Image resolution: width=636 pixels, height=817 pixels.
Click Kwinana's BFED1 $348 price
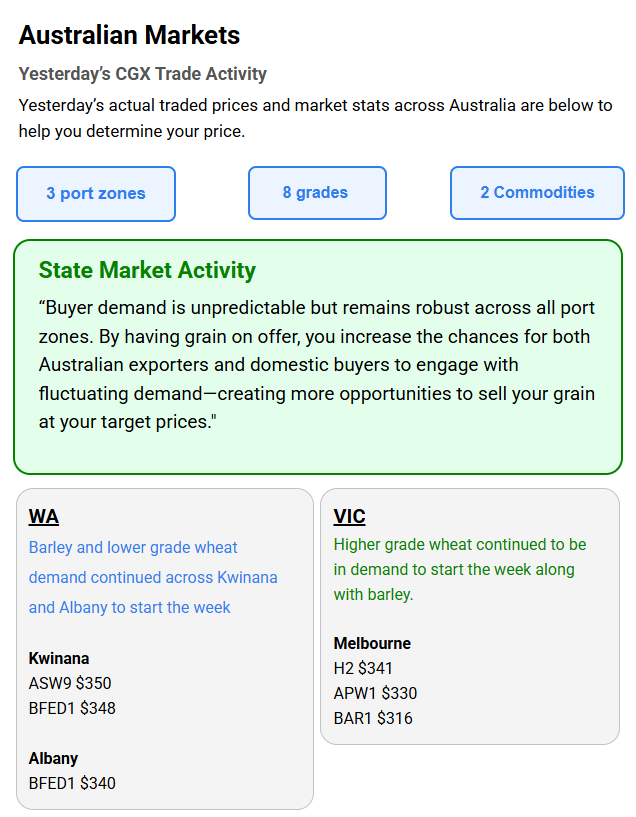click(72, 708)
